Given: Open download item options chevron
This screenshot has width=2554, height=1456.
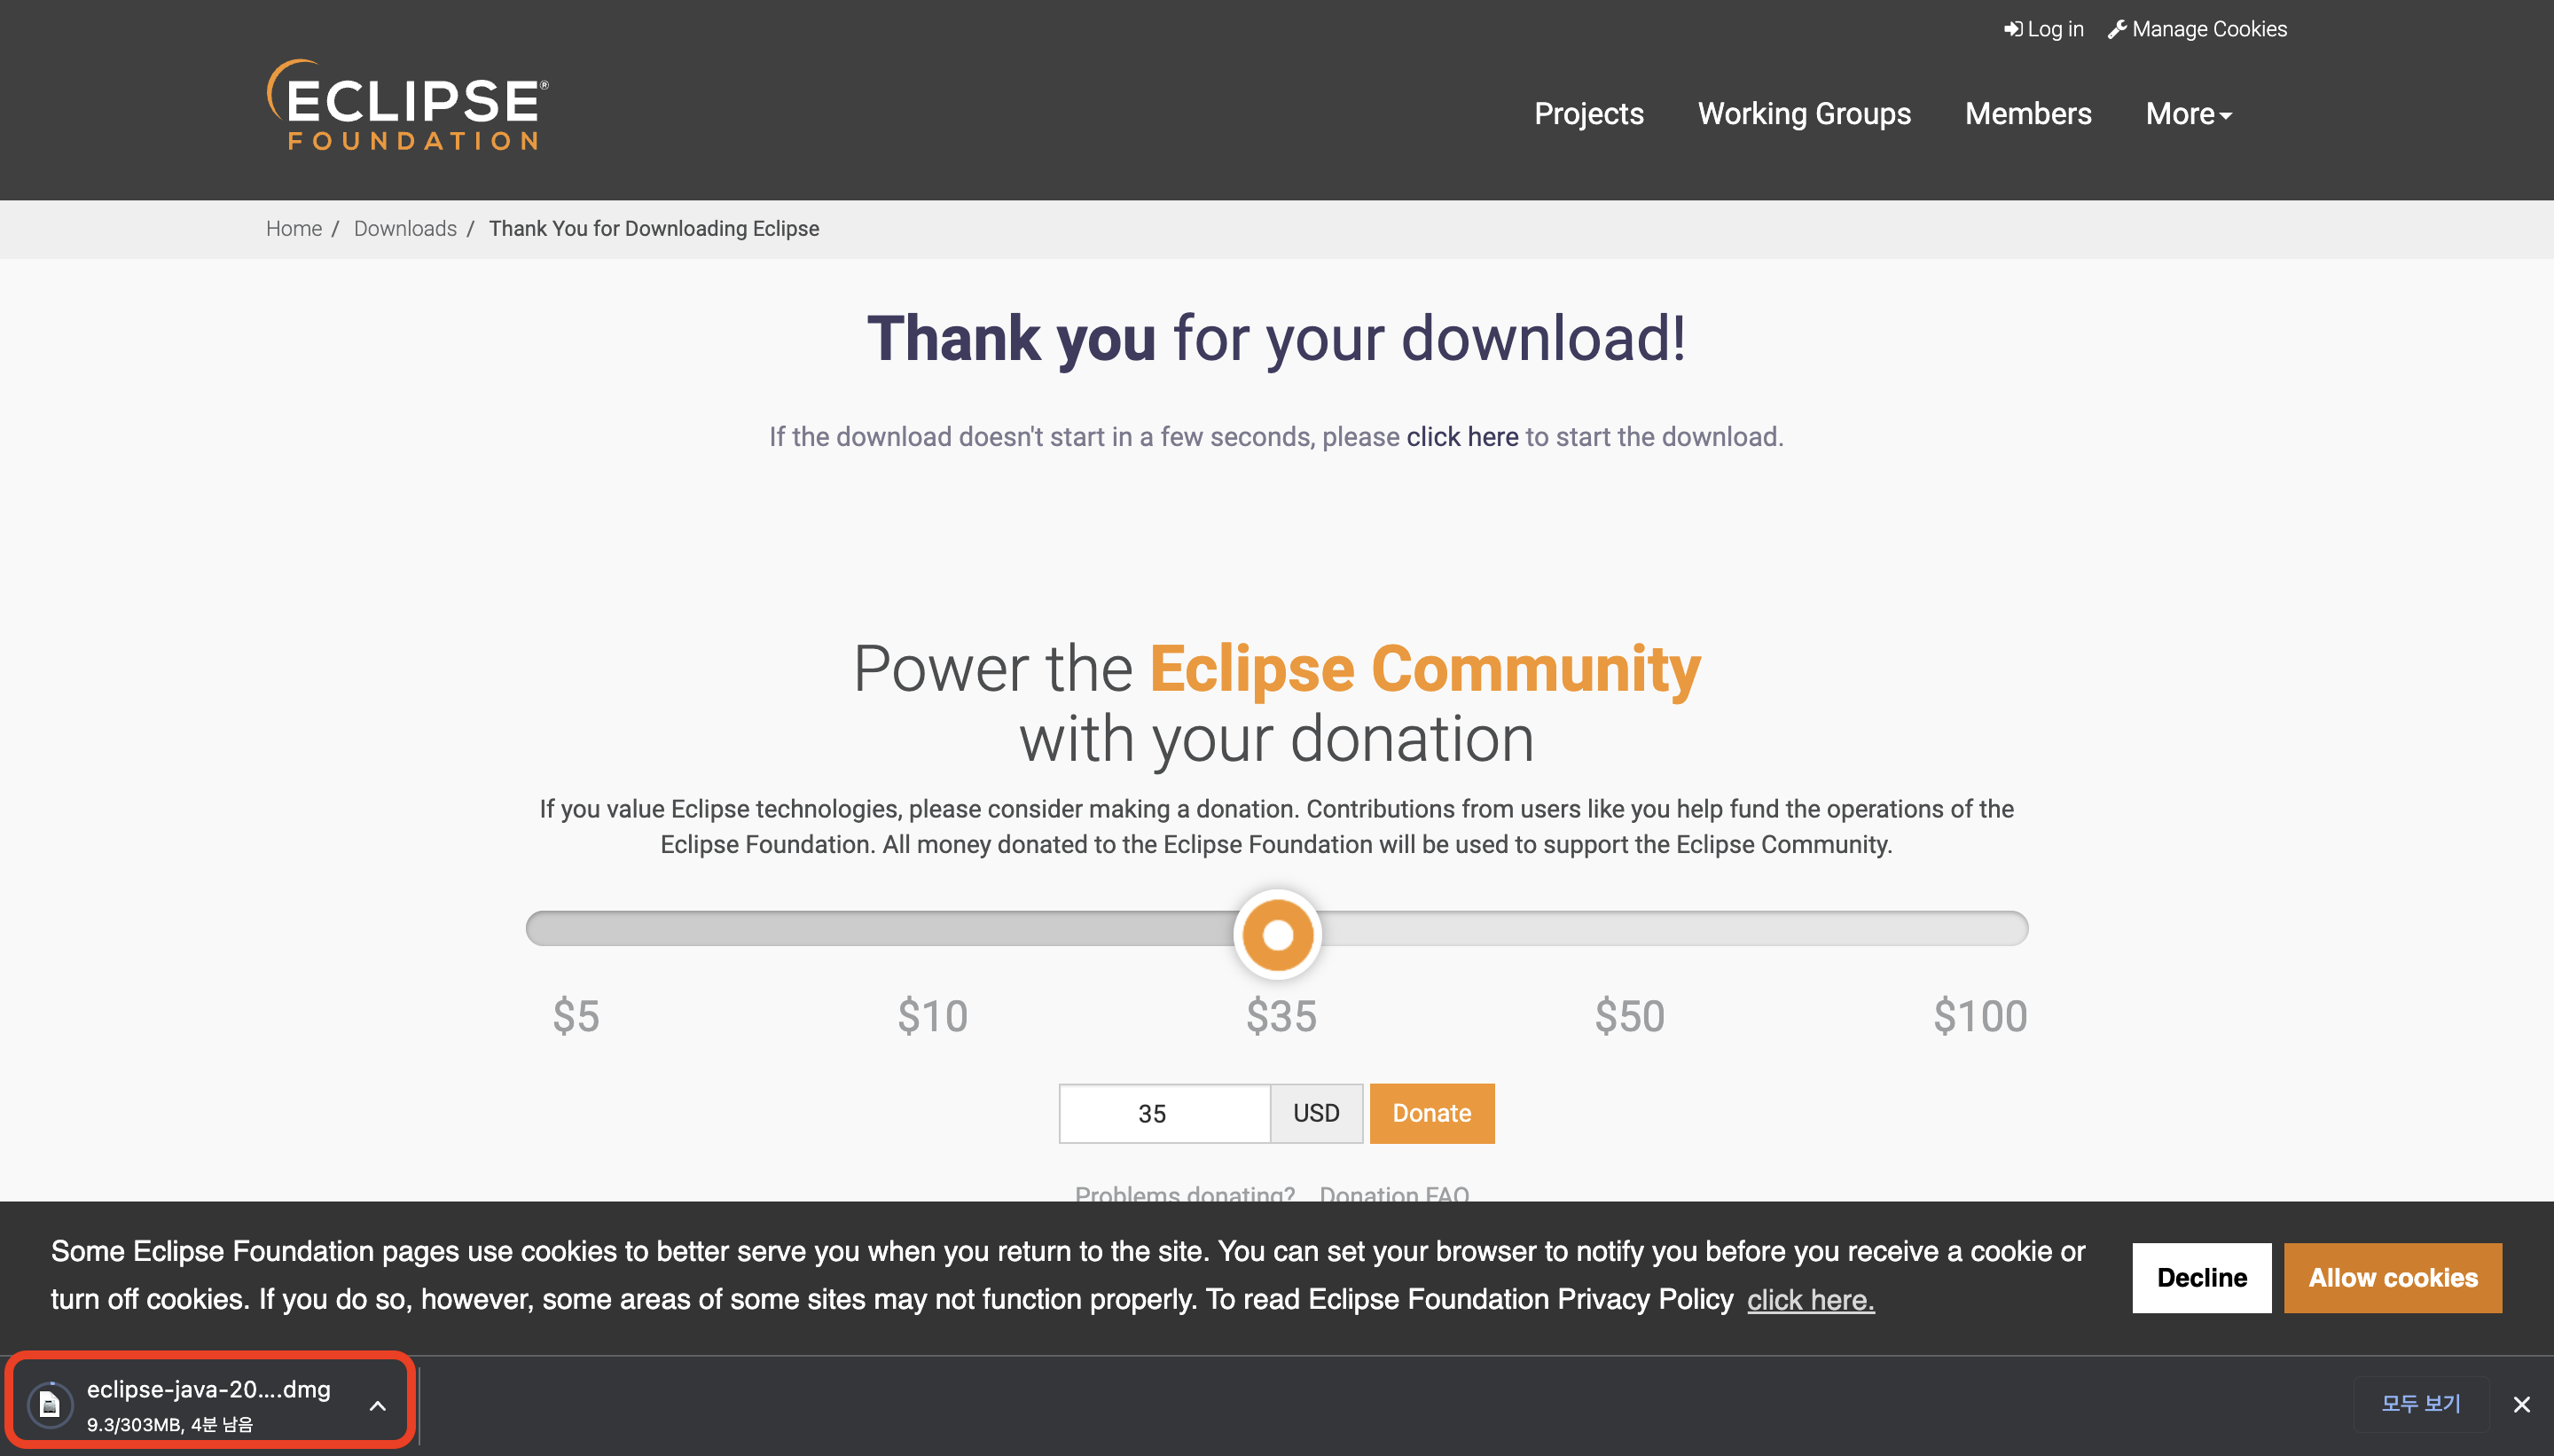Looking at the screenshot, I should click(377, 1405).
